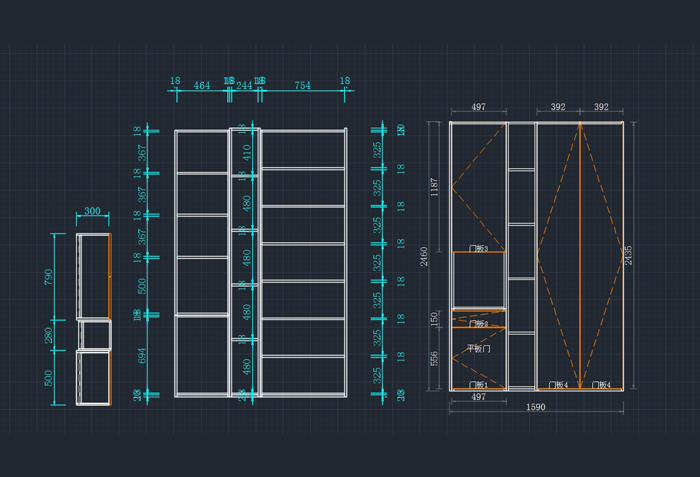This screenshot has height=477, width=700.
Task: Click the 754 horizontal dimension text
Action: pyautogui.click(x=302, y=86)
